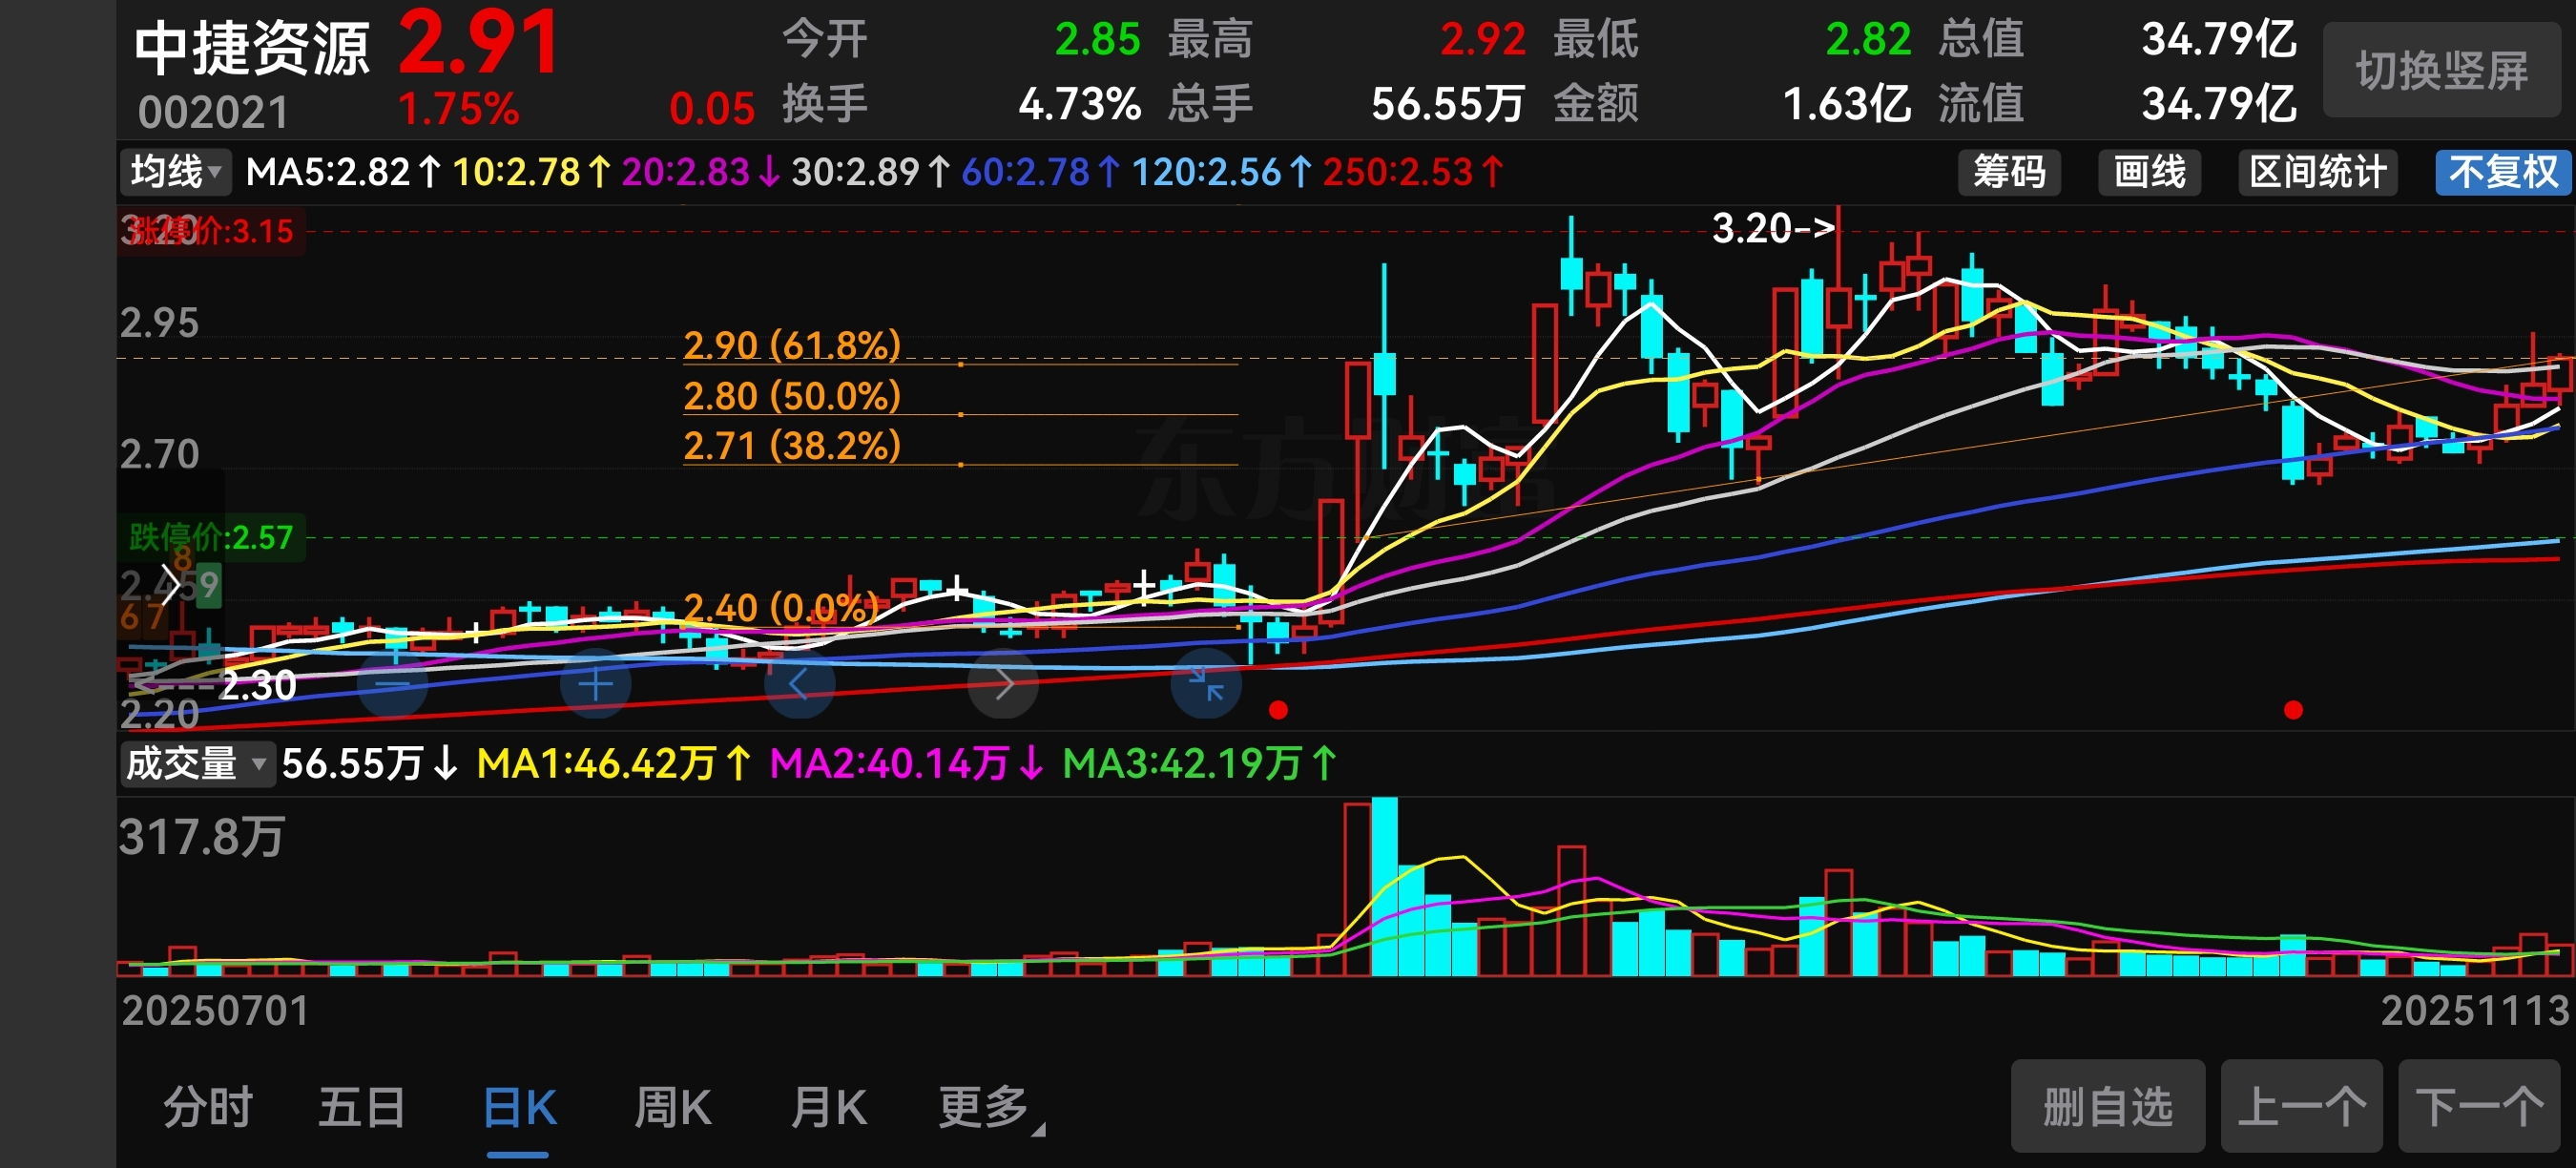Expand the left side panel arrow

pyautogui.click(x=170, y=584)
